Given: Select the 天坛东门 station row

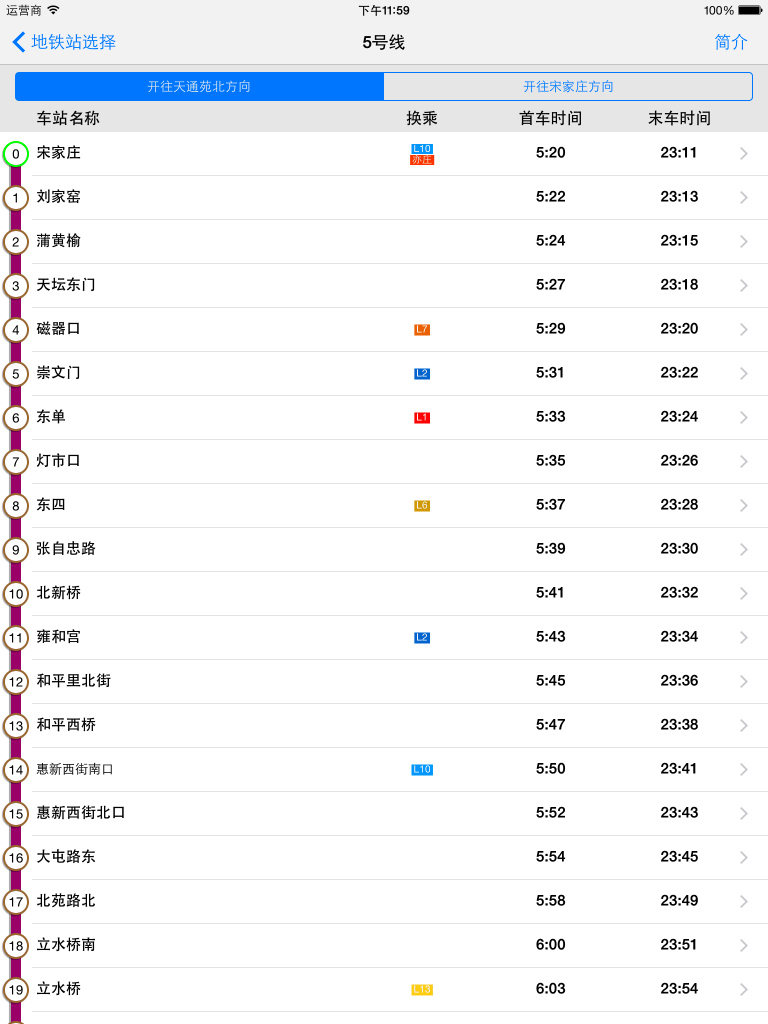Looking at the screenshot, I should 384,285.
